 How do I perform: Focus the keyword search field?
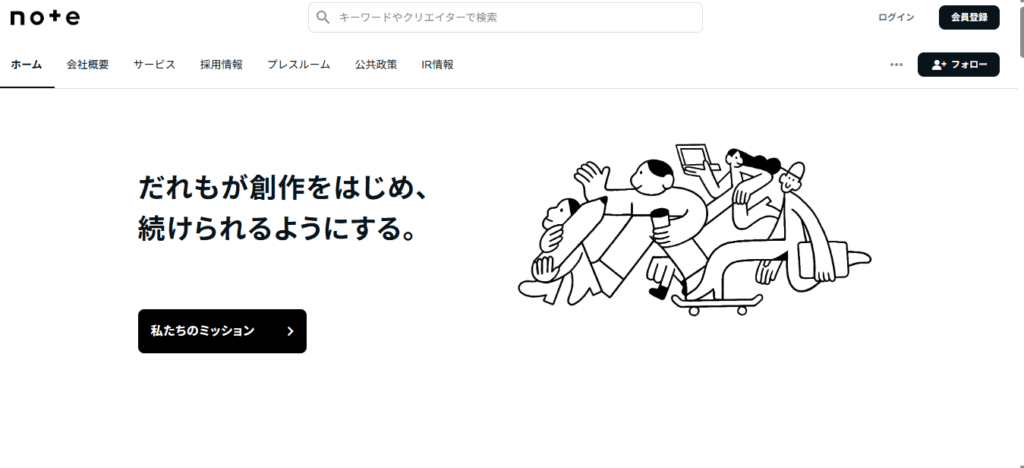(x=505, y=18)
